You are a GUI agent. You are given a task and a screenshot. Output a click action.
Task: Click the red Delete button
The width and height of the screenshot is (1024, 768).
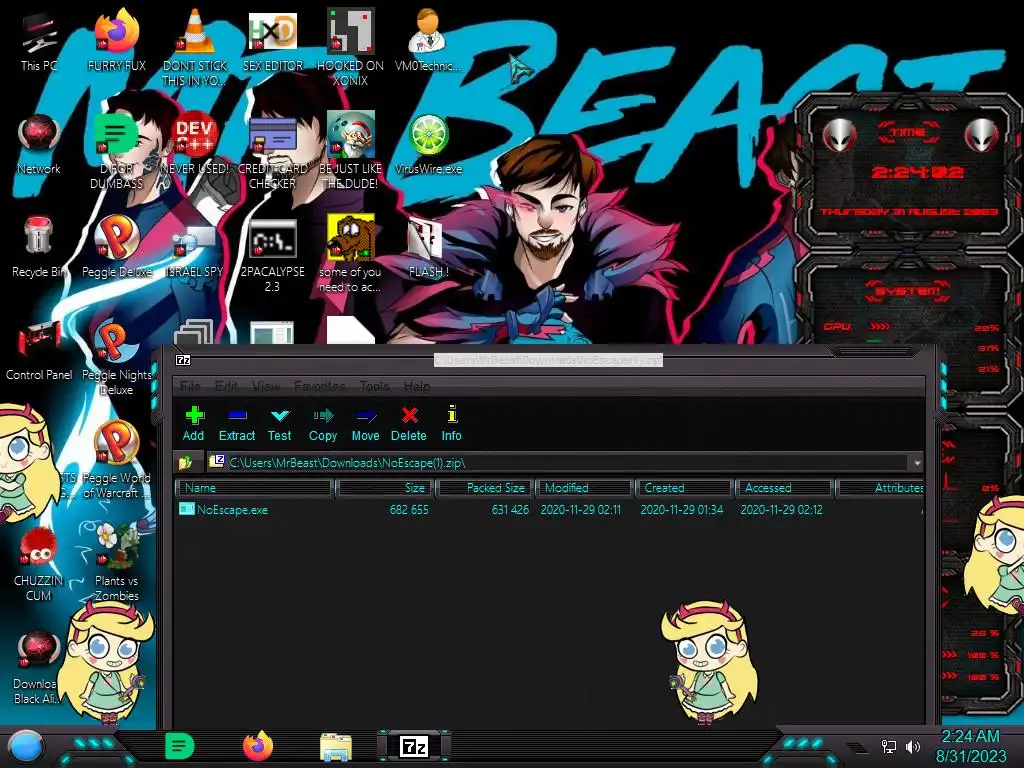coord(409,424)
